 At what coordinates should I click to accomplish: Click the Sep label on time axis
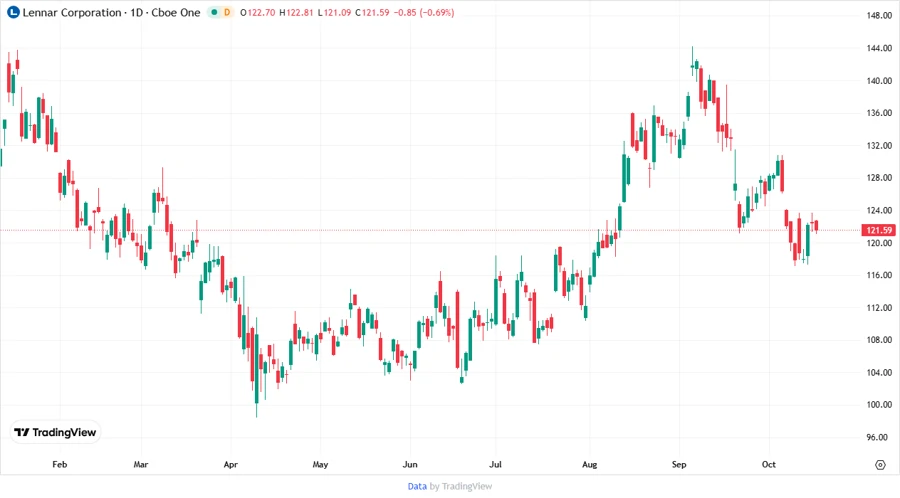(679, 465)
